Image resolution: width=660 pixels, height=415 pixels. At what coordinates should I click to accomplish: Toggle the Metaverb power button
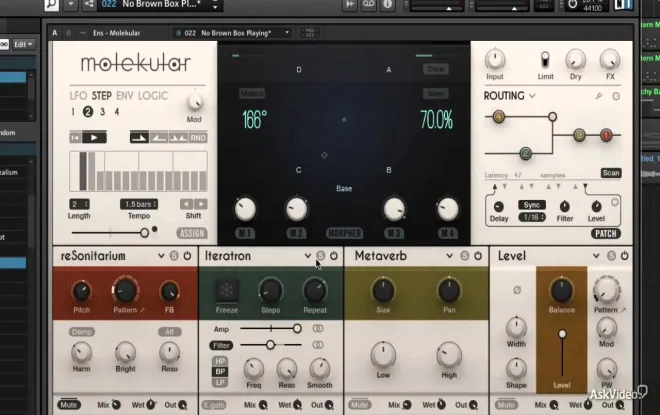pyautogui.click(x=478, y=256)
